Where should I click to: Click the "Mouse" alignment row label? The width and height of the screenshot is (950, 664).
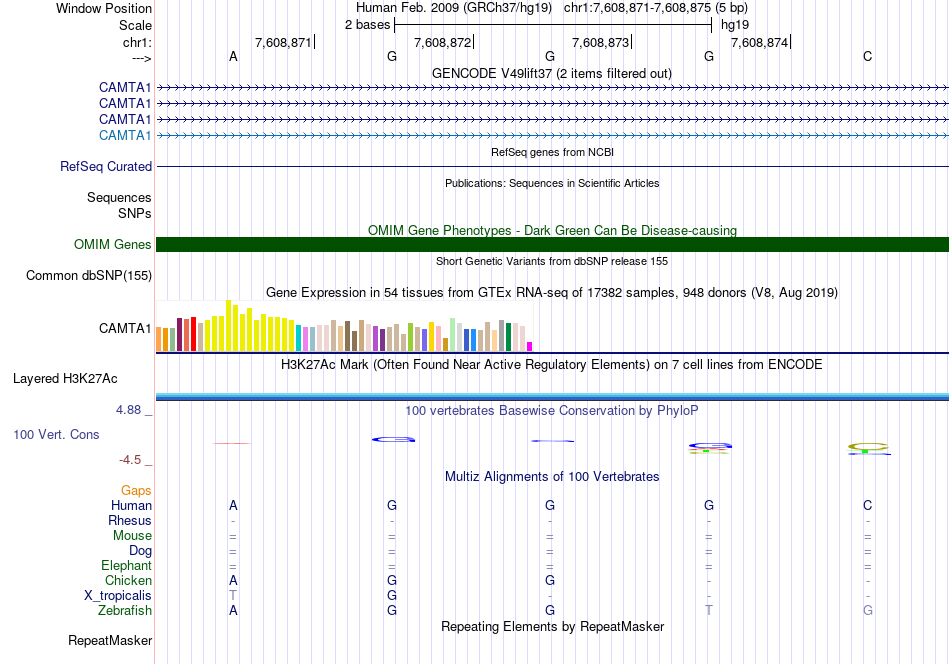pos(132,536)
